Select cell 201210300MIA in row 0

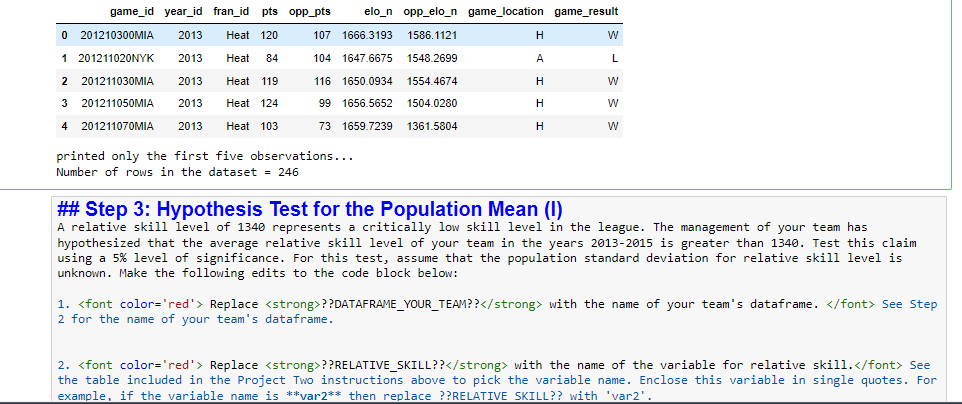pyautogui.click(x=117, y=36)
